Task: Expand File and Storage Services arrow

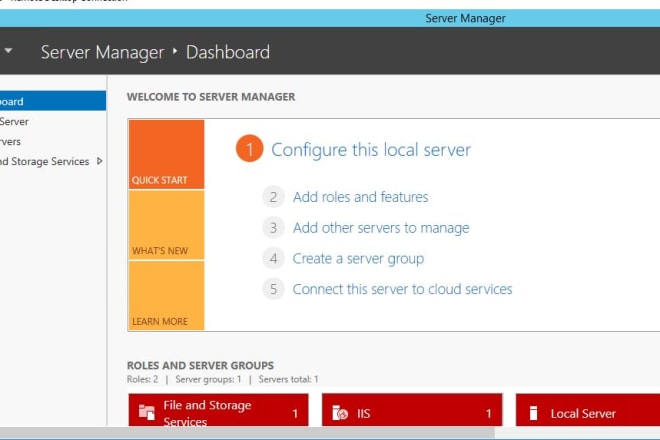Action: (99, 161)
